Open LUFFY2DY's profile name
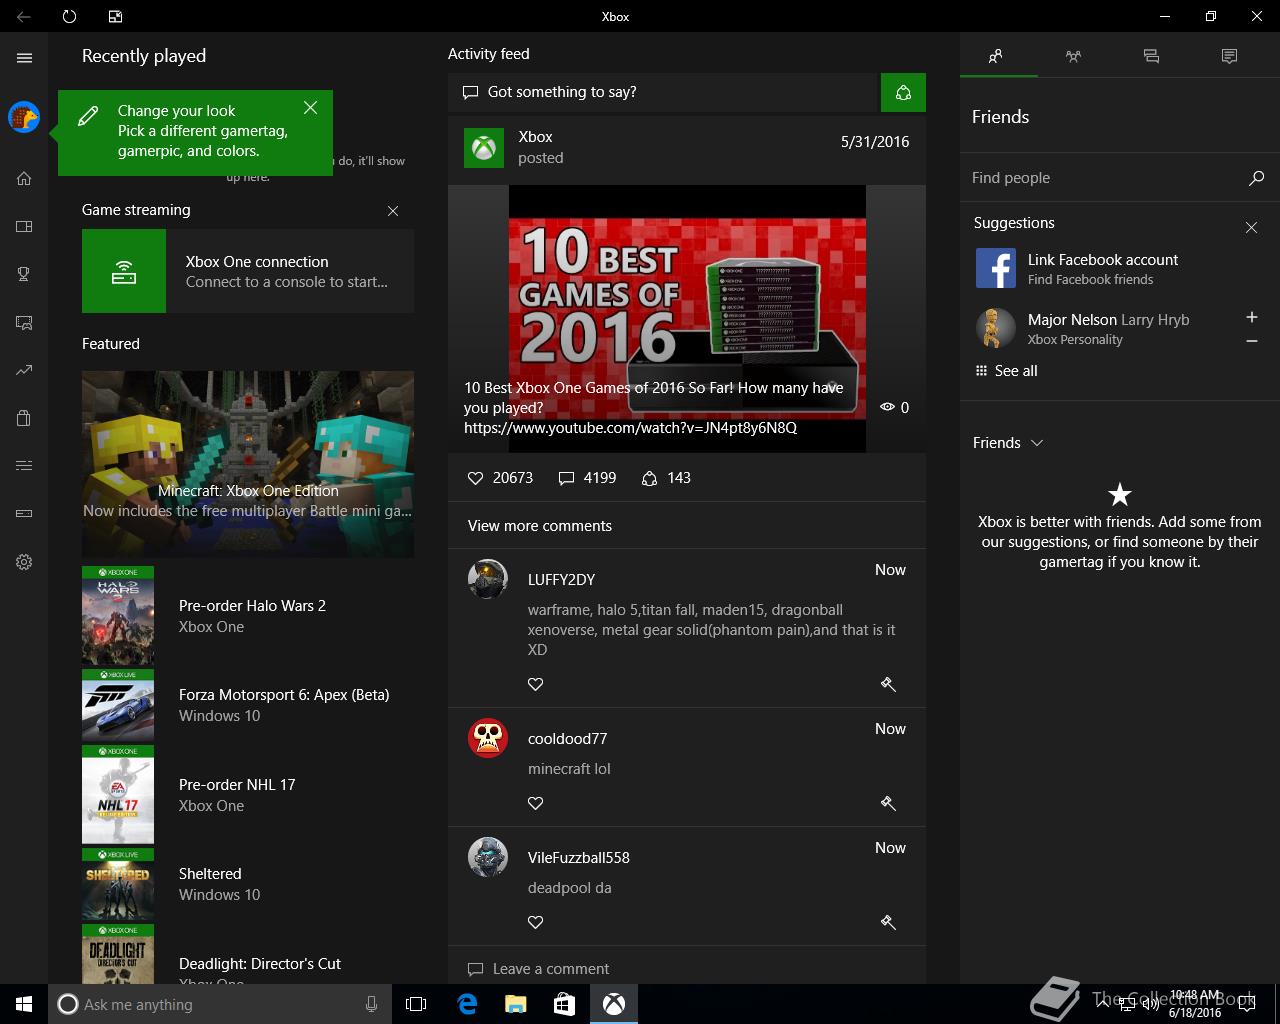The height and width of the screenshot is (1024, 1280). point(561,580)
